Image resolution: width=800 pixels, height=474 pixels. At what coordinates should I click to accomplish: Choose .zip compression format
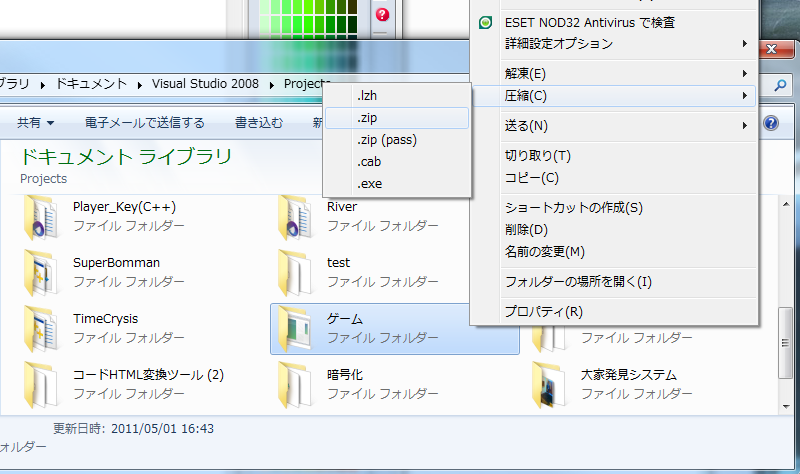(397, 118)
